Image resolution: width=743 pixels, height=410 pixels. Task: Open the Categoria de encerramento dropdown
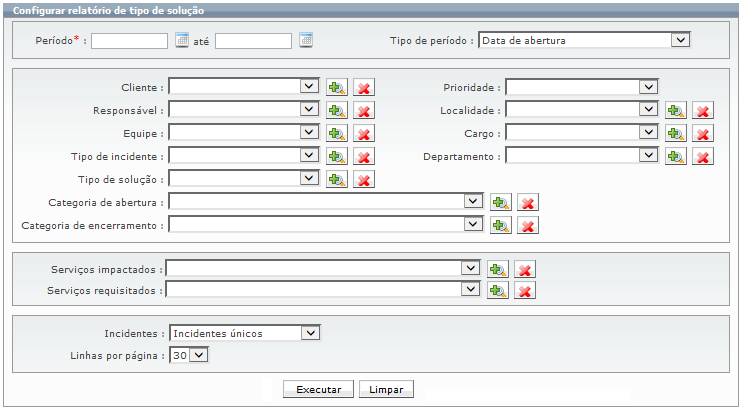coord(326,225)
